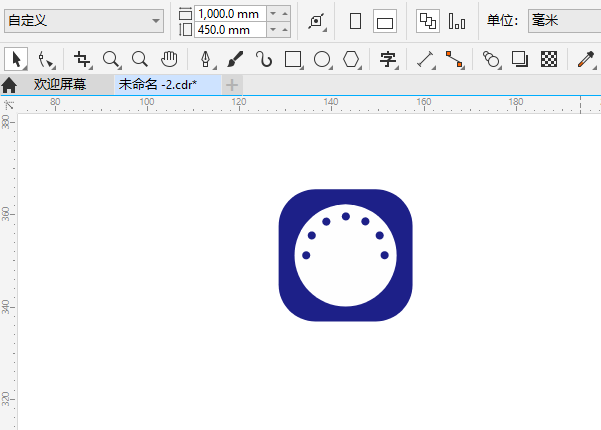Click the second magnifier zoom icon

[x=140, y=60]
